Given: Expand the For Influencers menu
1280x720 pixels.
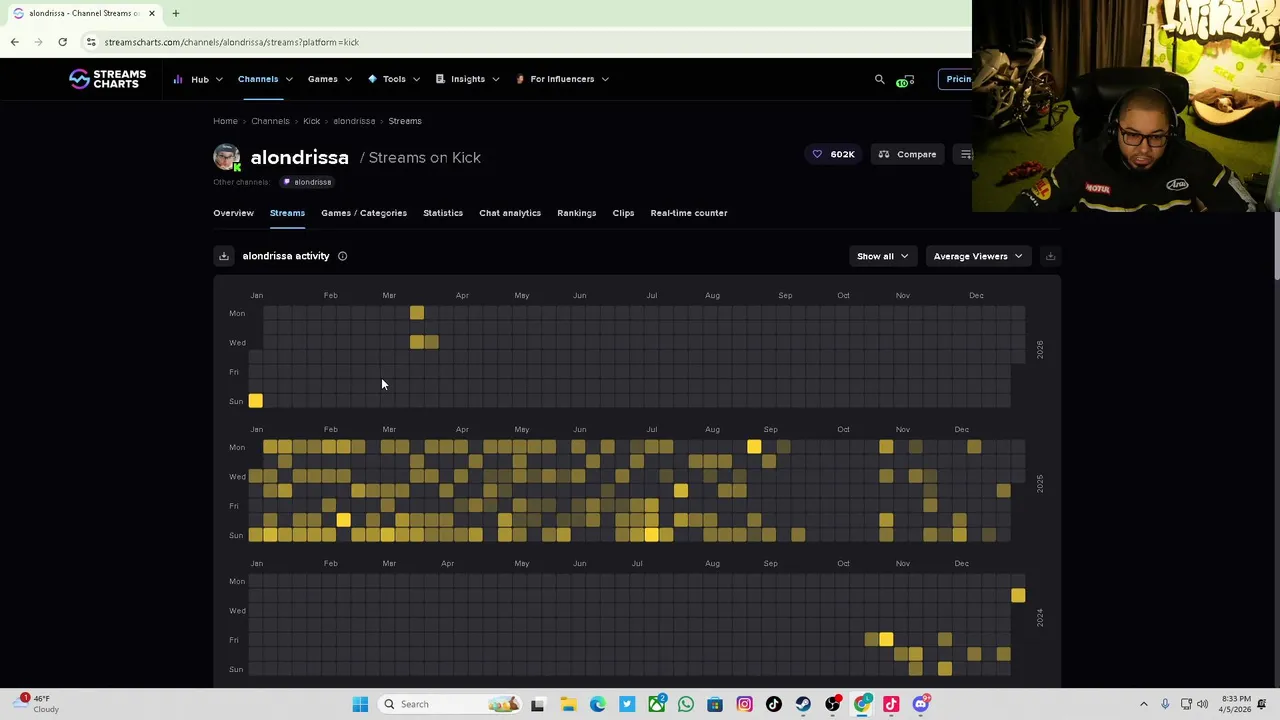Looking at the screenshot, I should coord(561,79).
